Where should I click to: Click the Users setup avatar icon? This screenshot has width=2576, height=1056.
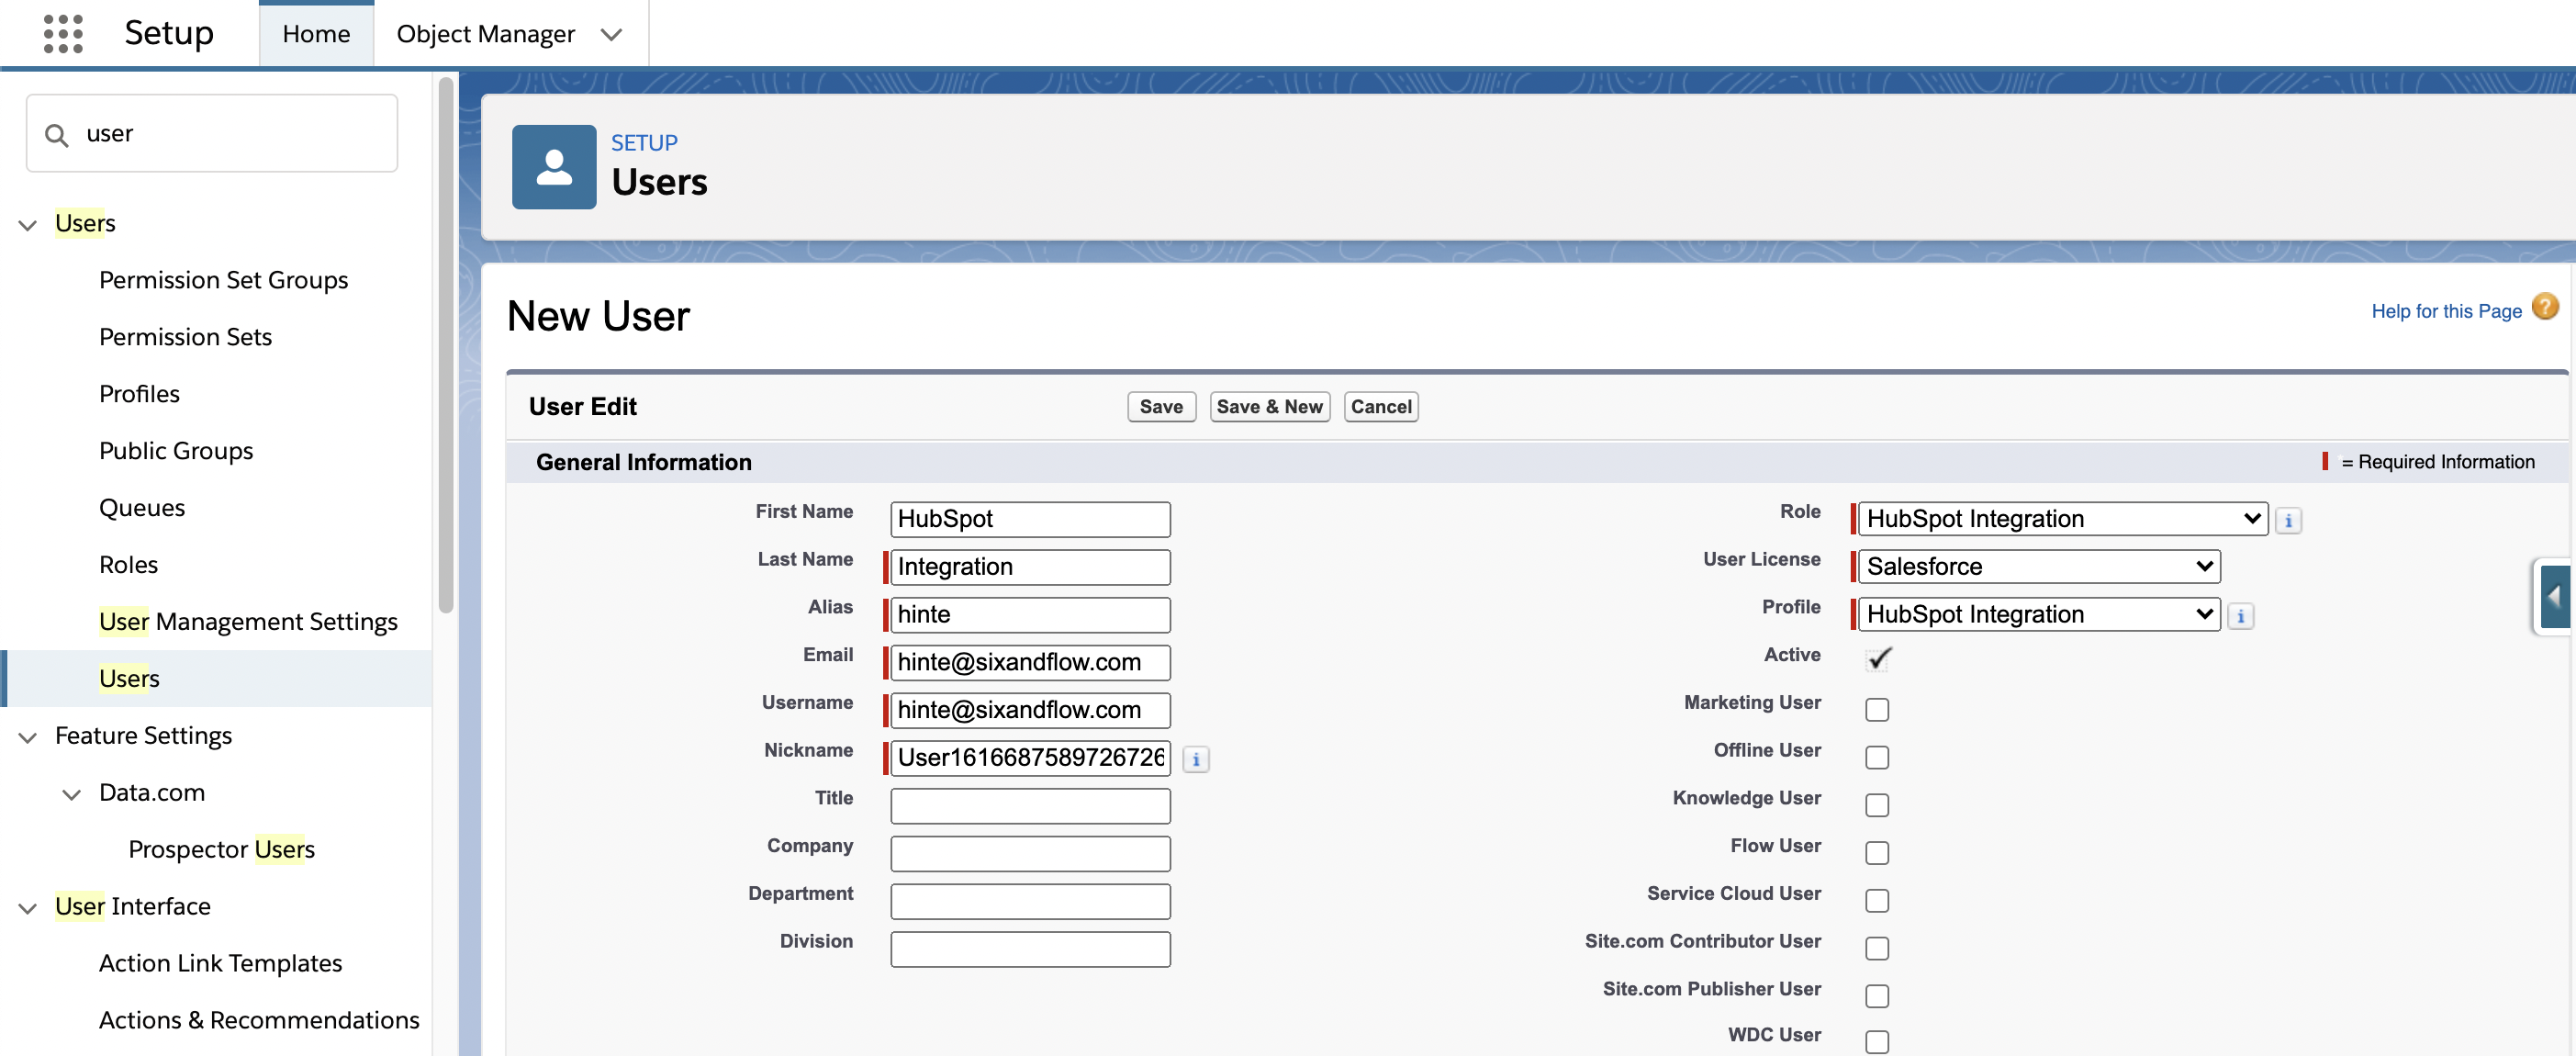[x=554, y=167]
